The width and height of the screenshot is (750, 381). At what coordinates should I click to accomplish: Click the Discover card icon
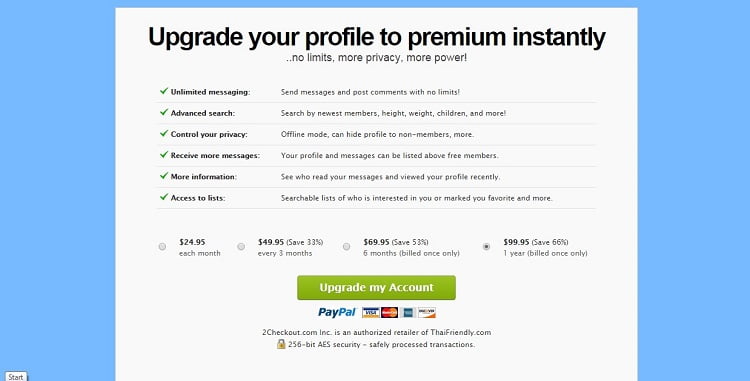[427, 313]
